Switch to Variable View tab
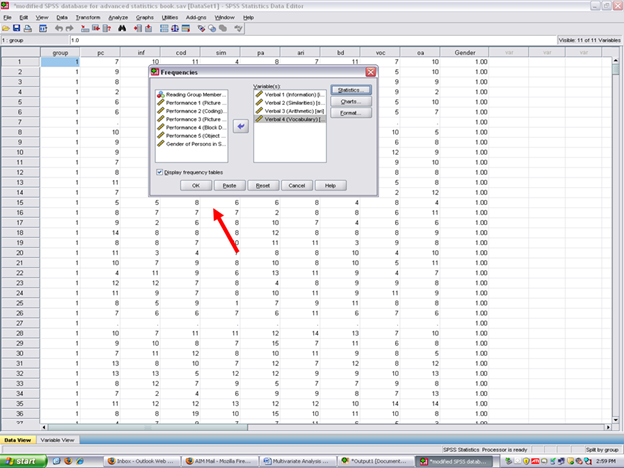The width and height of the screenshot is (624, 468). (59, 440)
